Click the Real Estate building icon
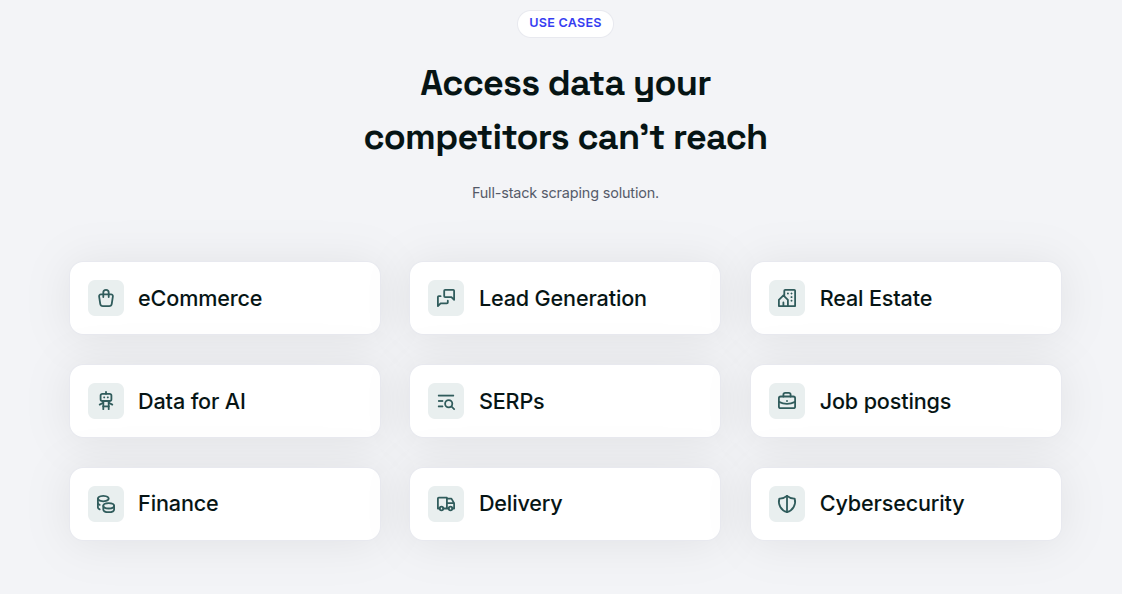Viewport: 1122px width, 594px height. point(787,298)
